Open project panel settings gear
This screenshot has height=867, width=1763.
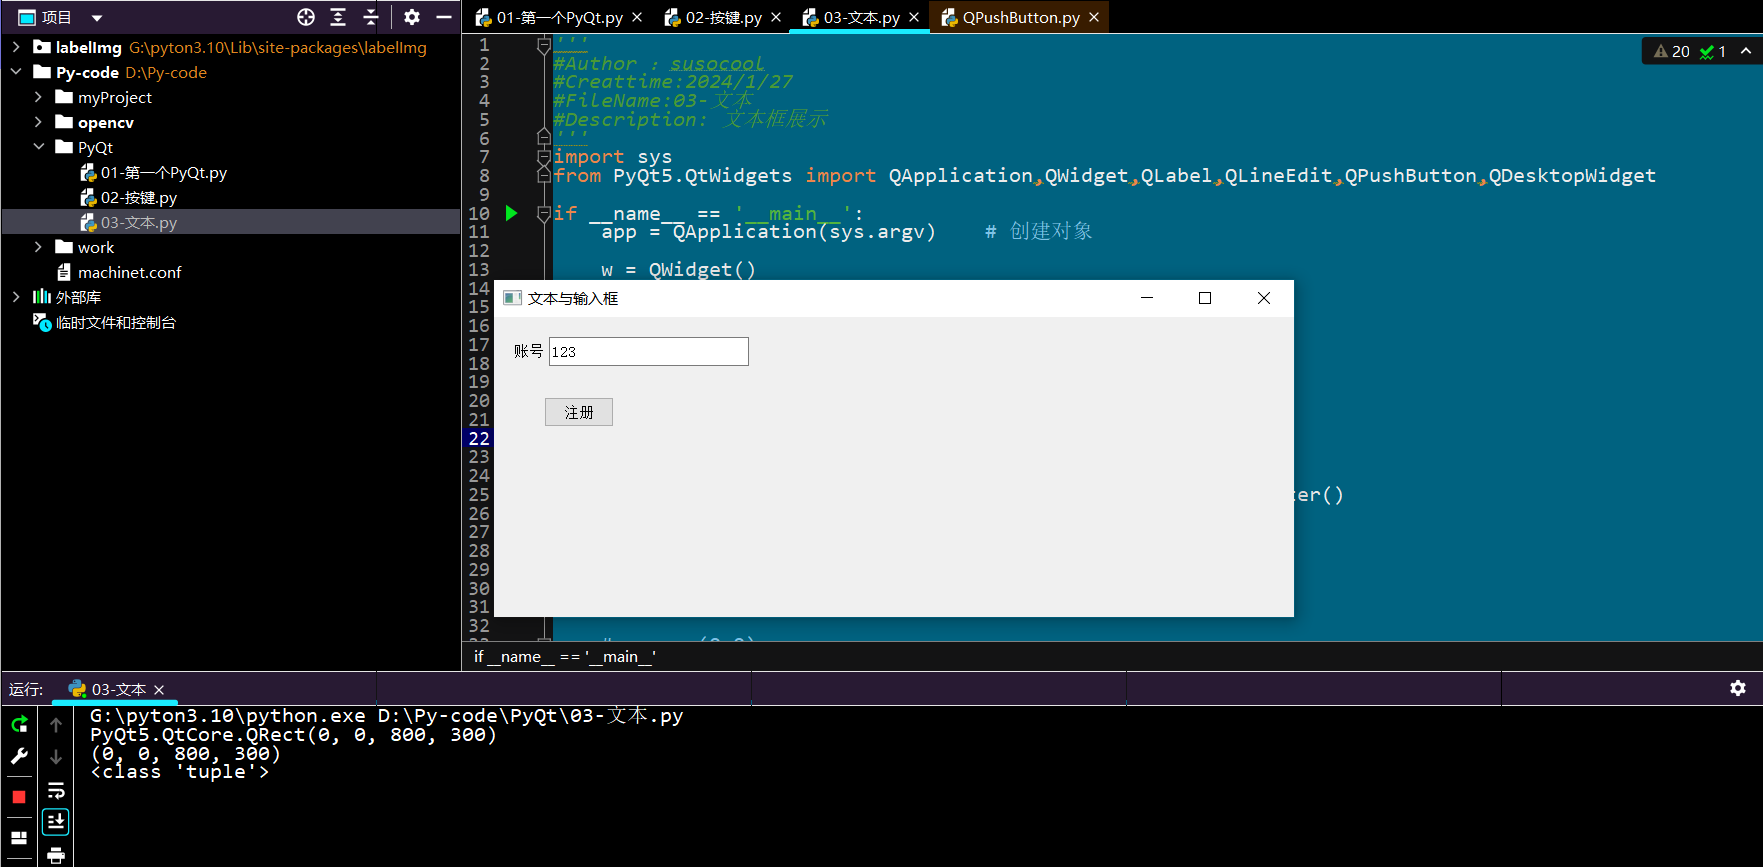[x=412, y=17]
